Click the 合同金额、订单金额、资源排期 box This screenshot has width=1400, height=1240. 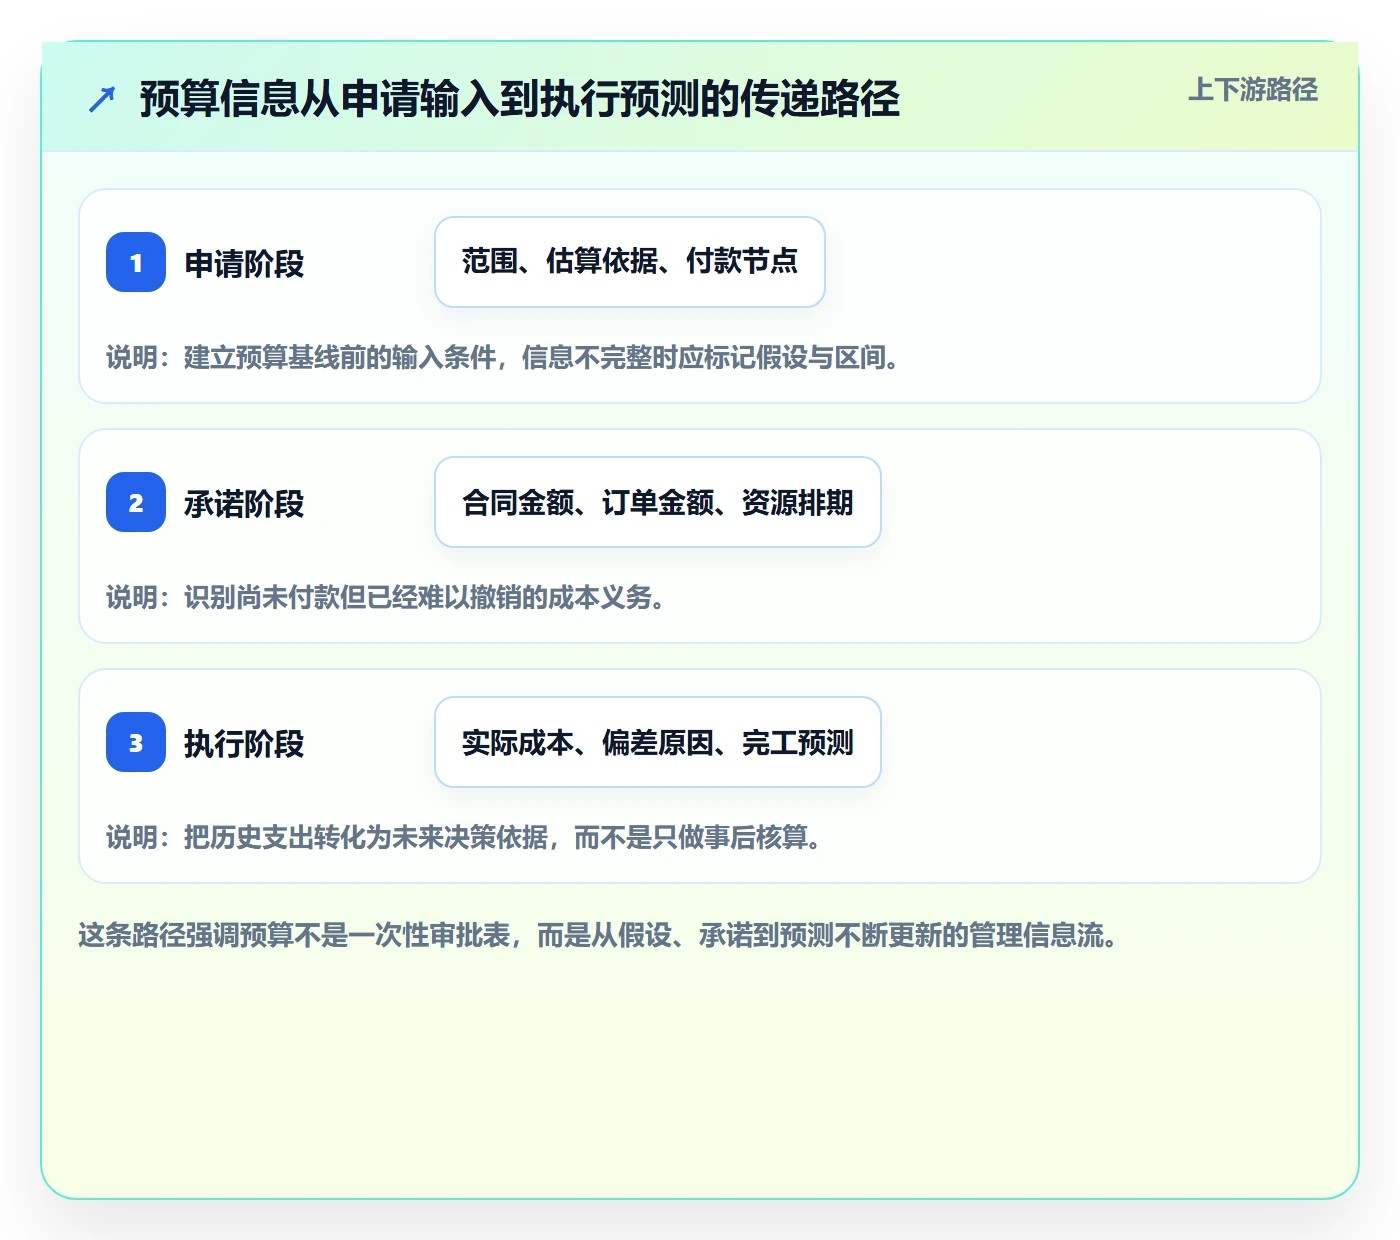click(x=658, y=502)
